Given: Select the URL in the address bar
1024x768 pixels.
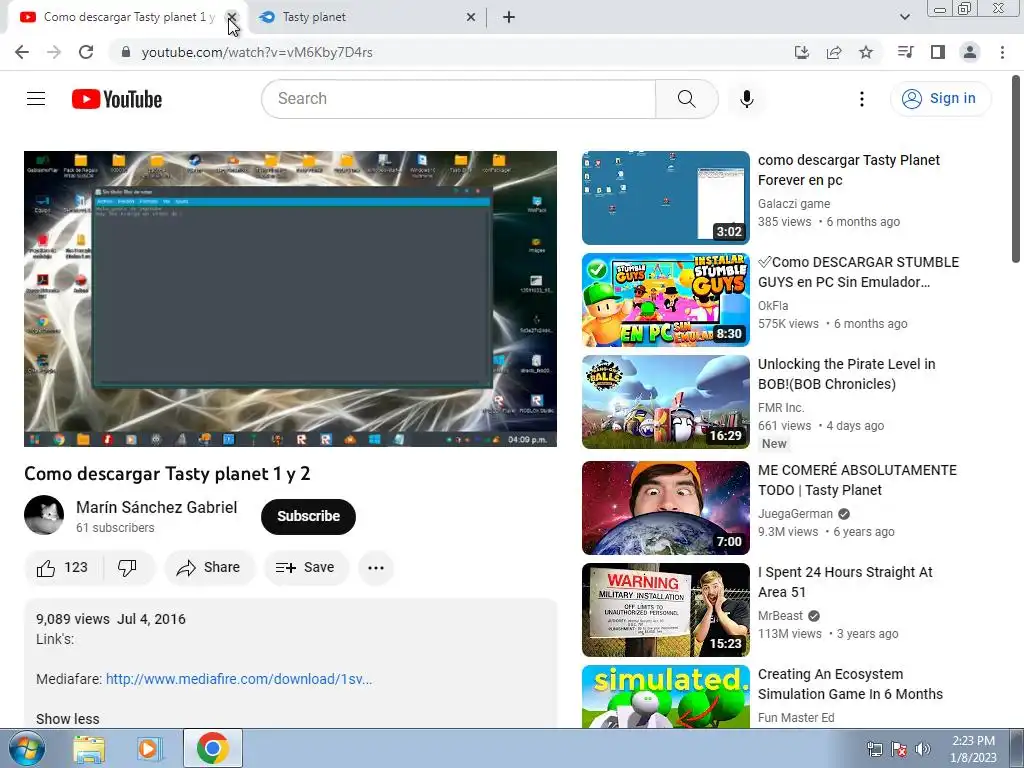Looking at the screenshot, I should pos(257,52).
